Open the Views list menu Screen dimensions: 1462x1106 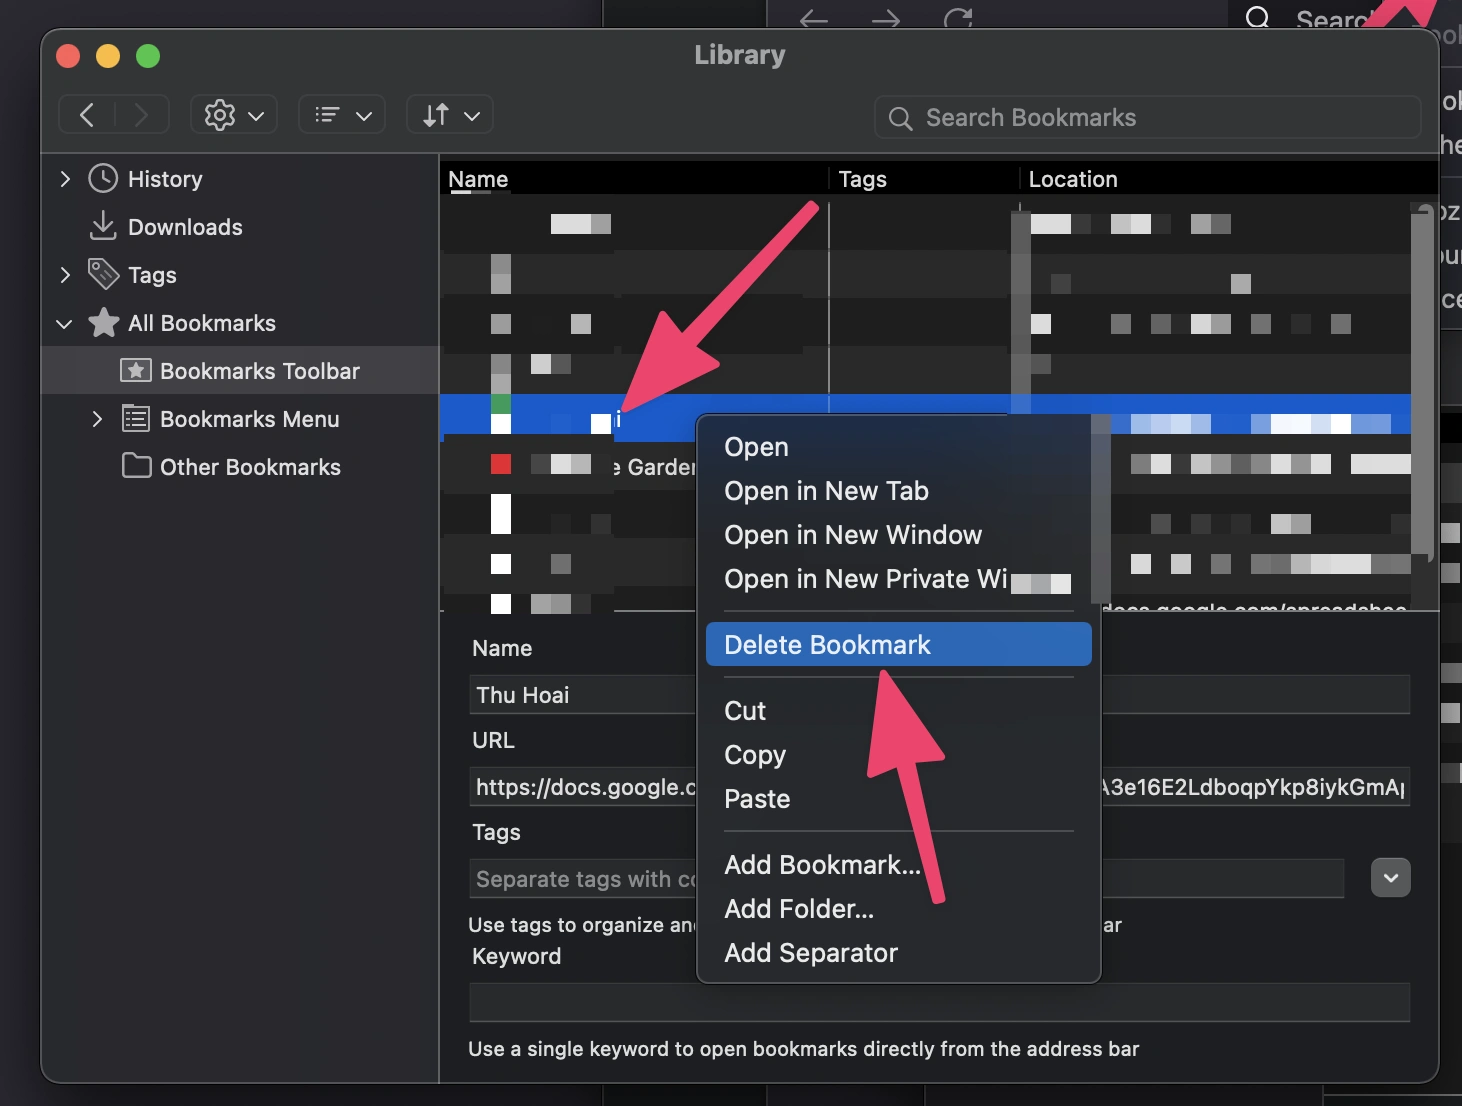pyautogui.click(x=342, y=115)
